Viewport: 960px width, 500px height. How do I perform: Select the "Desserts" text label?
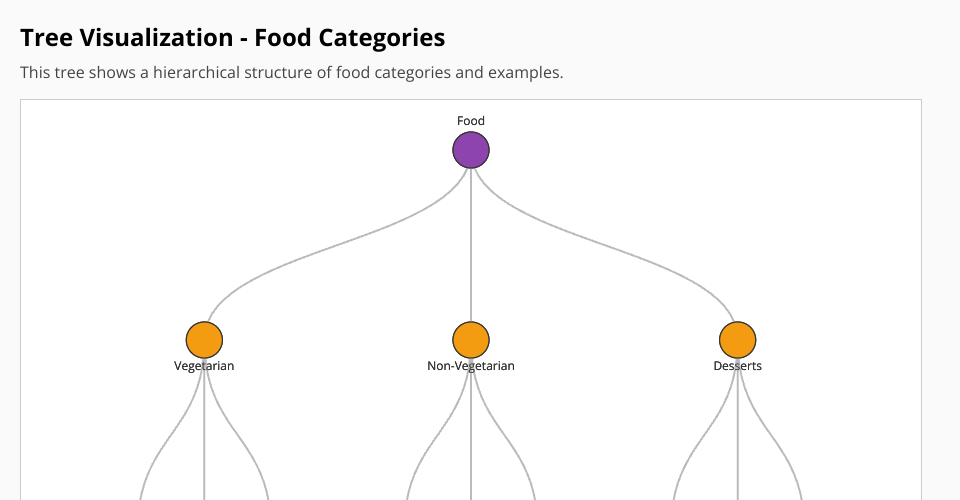(x=737, y=366)
